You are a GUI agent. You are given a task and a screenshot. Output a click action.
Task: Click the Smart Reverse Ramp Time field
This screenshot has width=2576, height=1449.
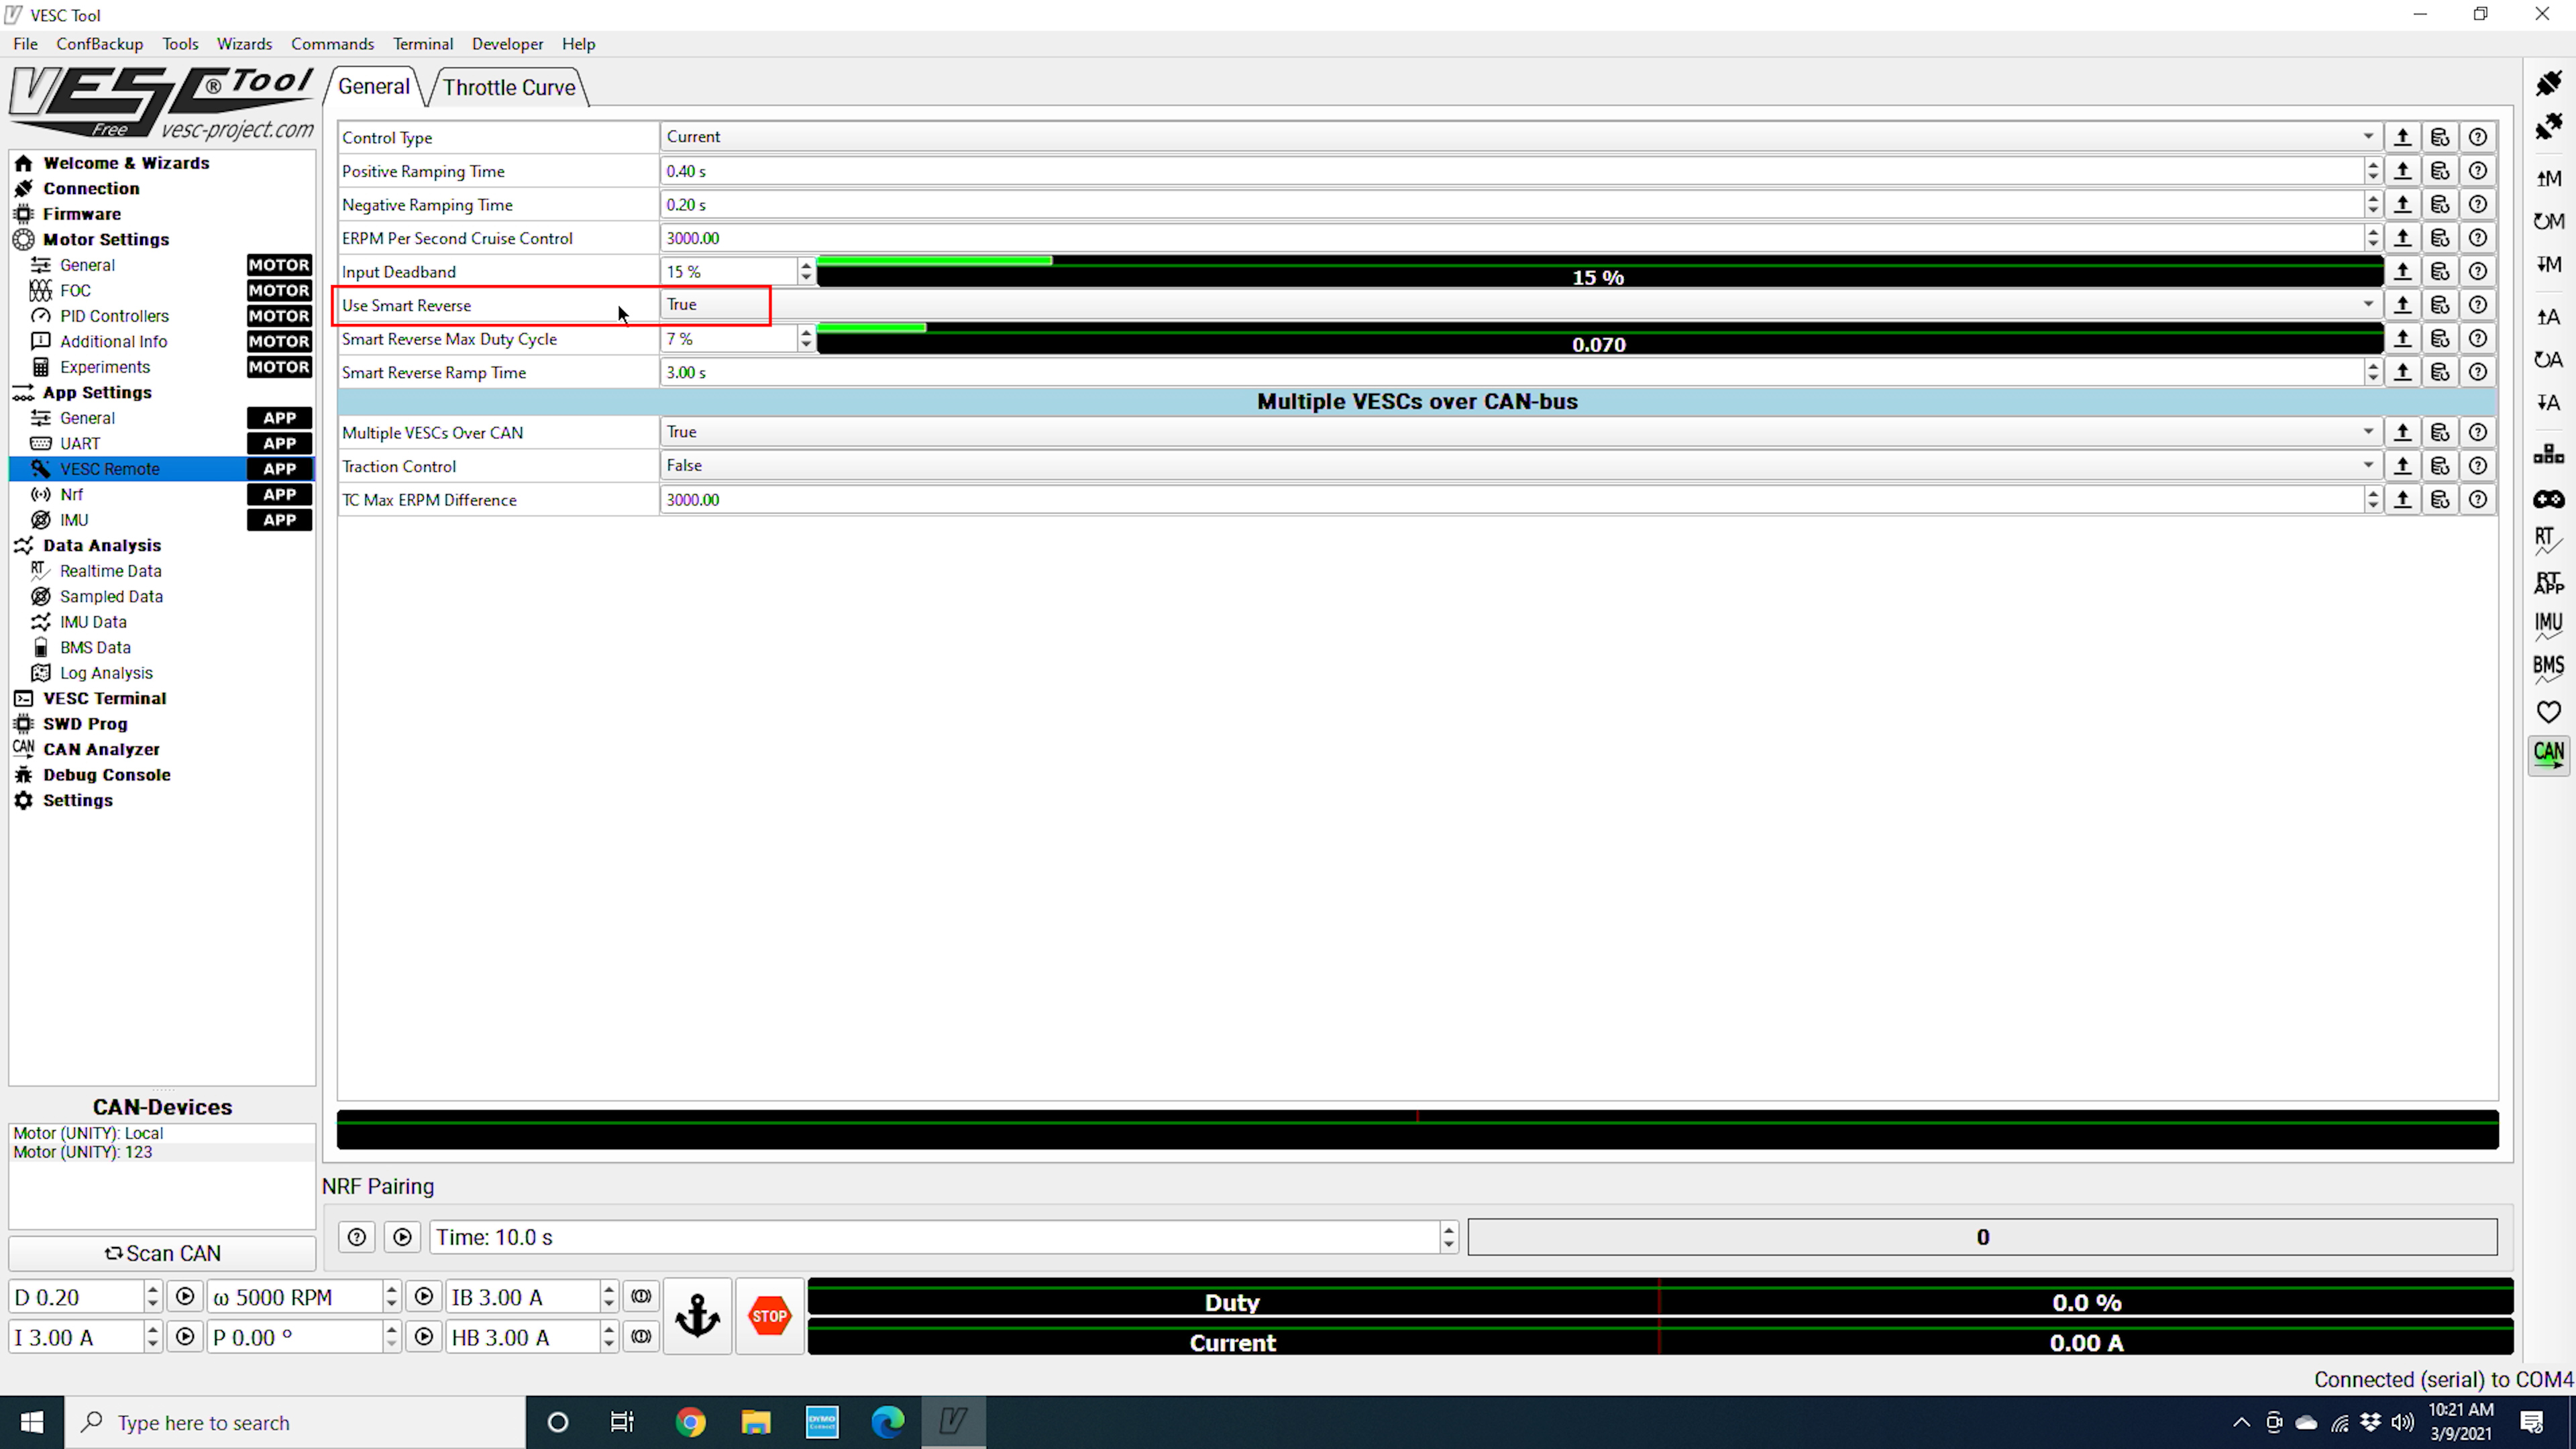point(1512,372)
